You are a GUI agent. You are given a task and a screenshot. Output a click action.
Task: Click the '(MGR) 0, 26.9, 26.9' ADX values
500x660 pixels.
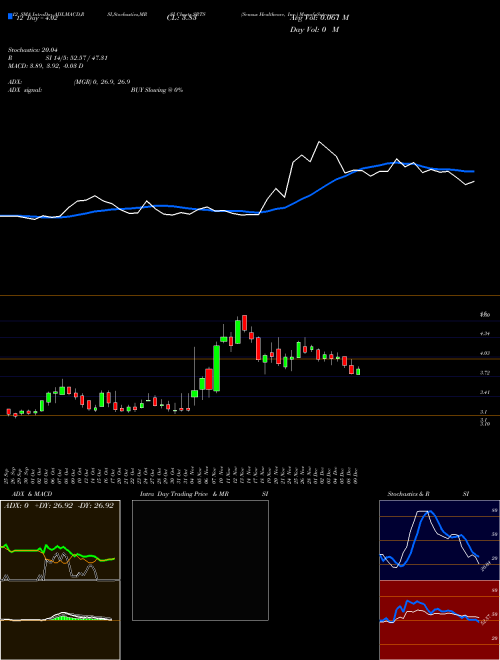102,82
